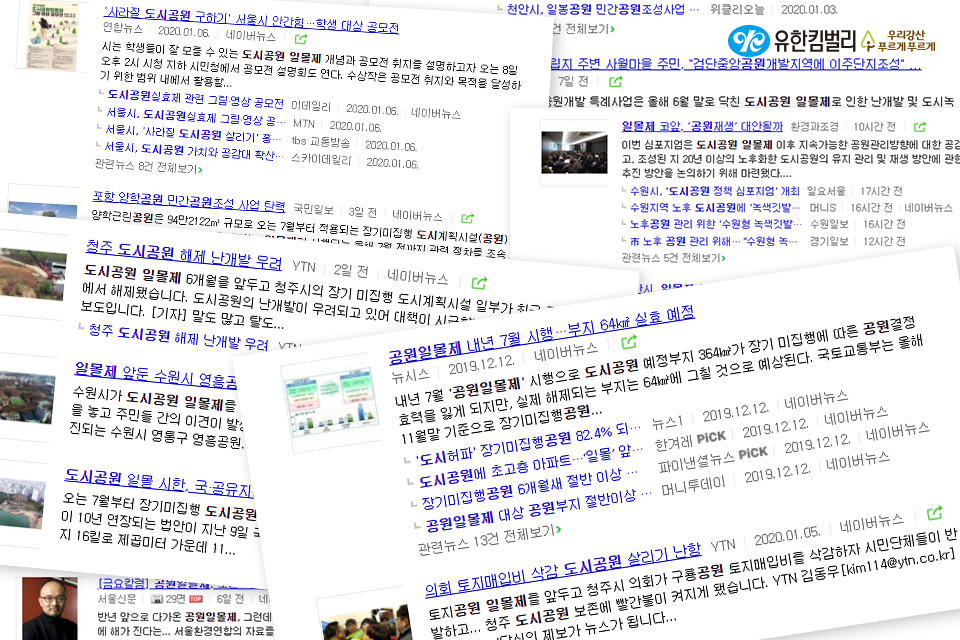
Task: Click share icon on 의회 토지매입비 삭감 article
Action: click(934, 512)
